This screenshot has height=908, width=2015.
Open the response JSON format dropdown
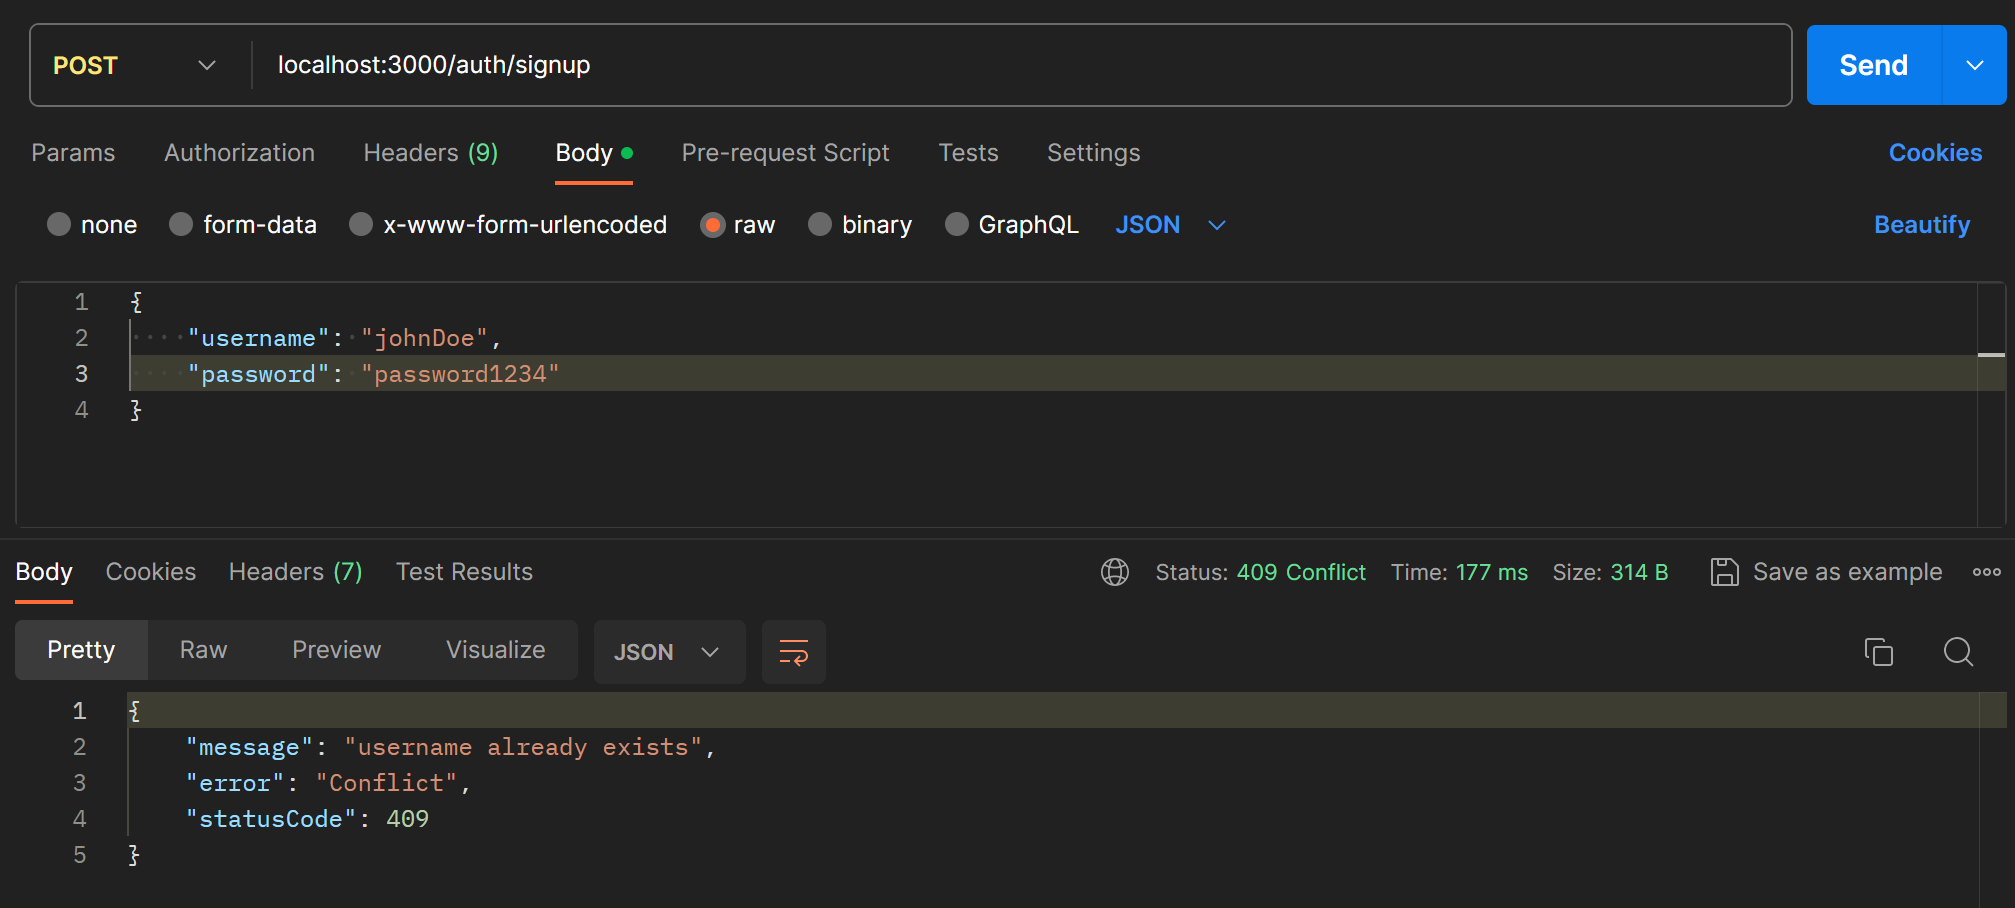point(669,652)
